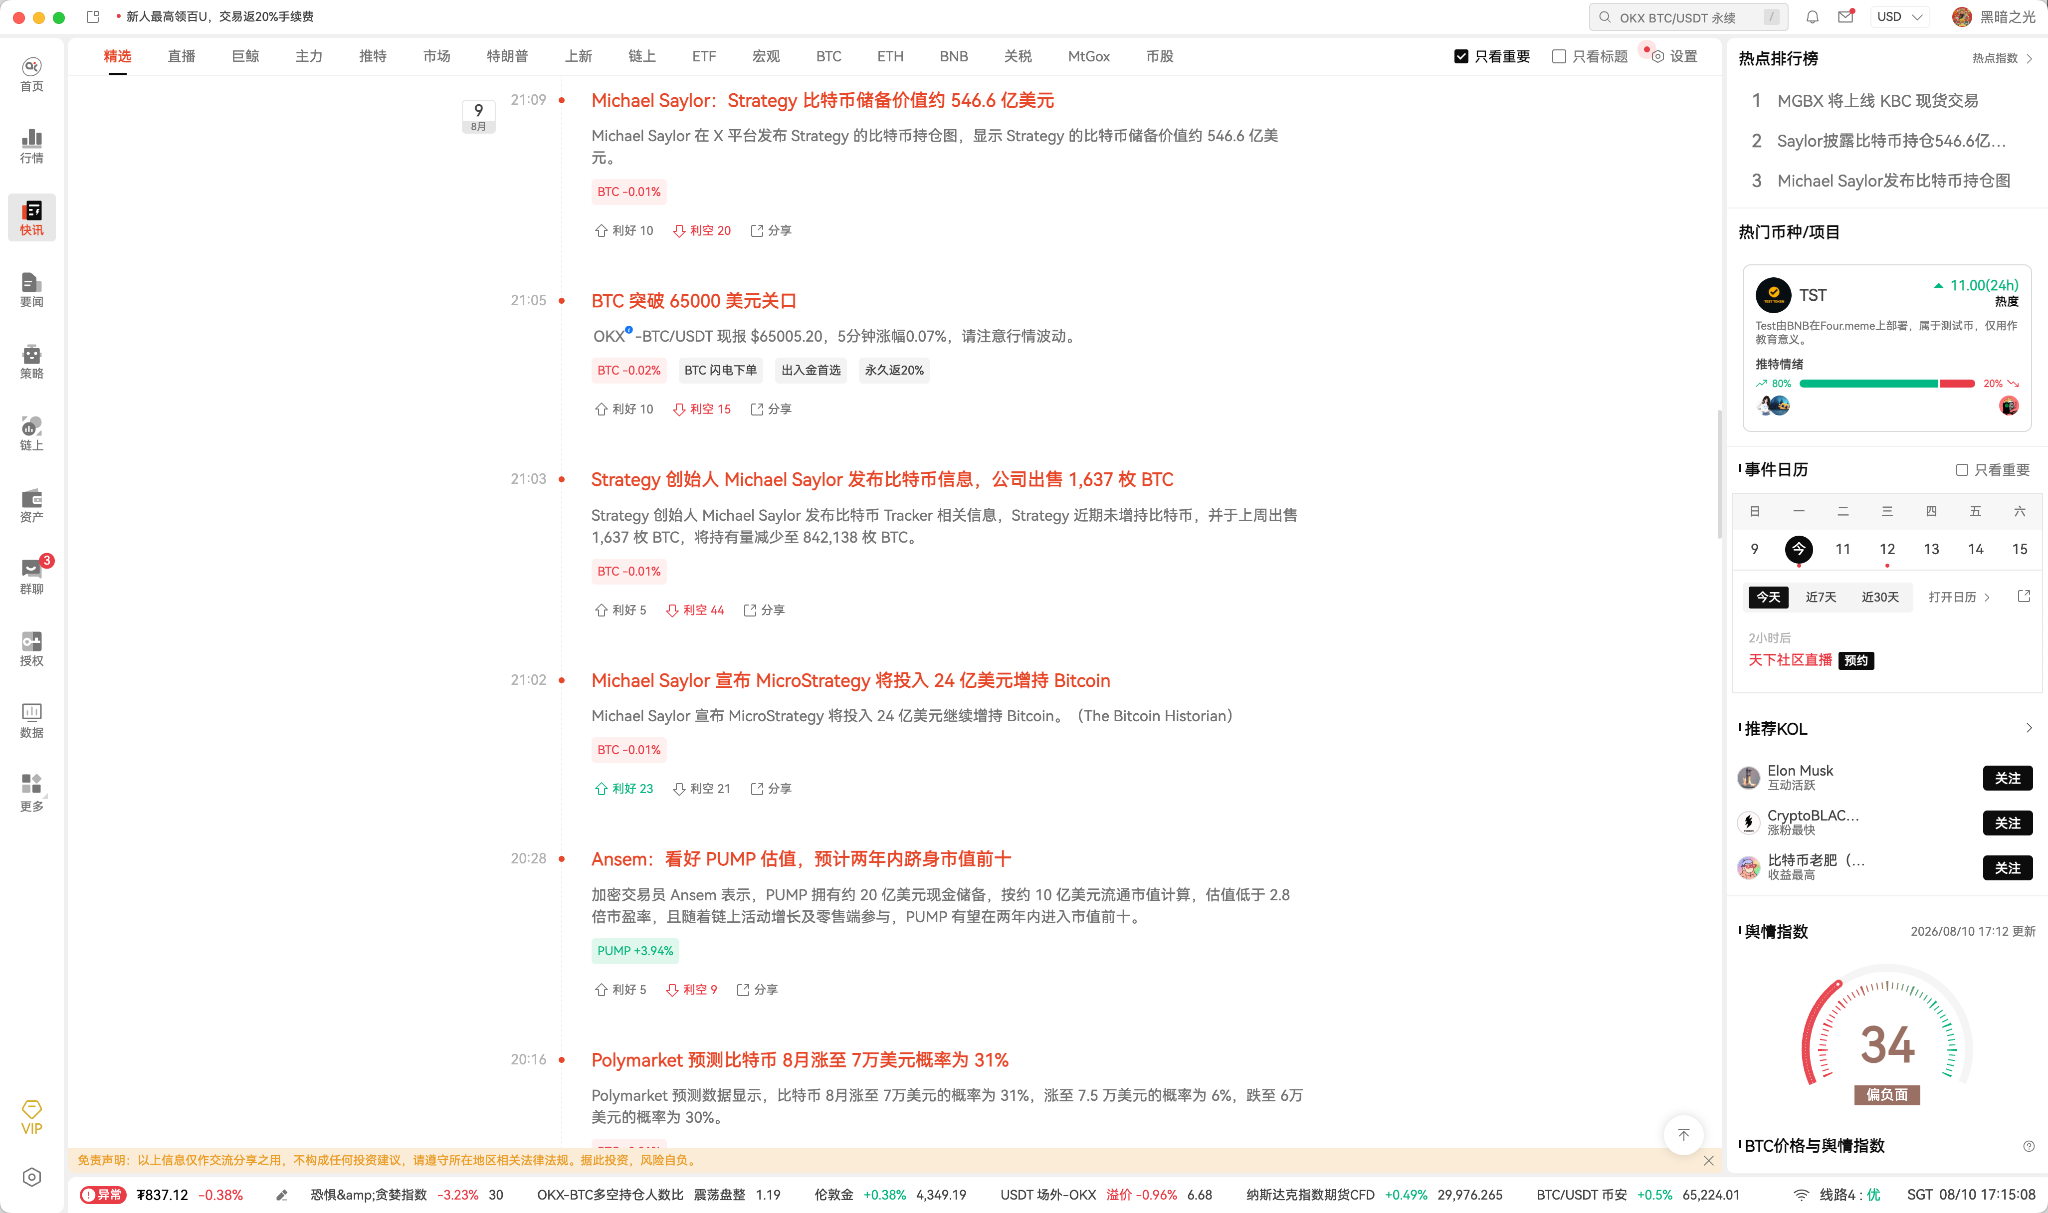Open headline Polymarket 预测比特币 8月涨至
This screenshot has width=2048, height=1213.
[800, 1060]
